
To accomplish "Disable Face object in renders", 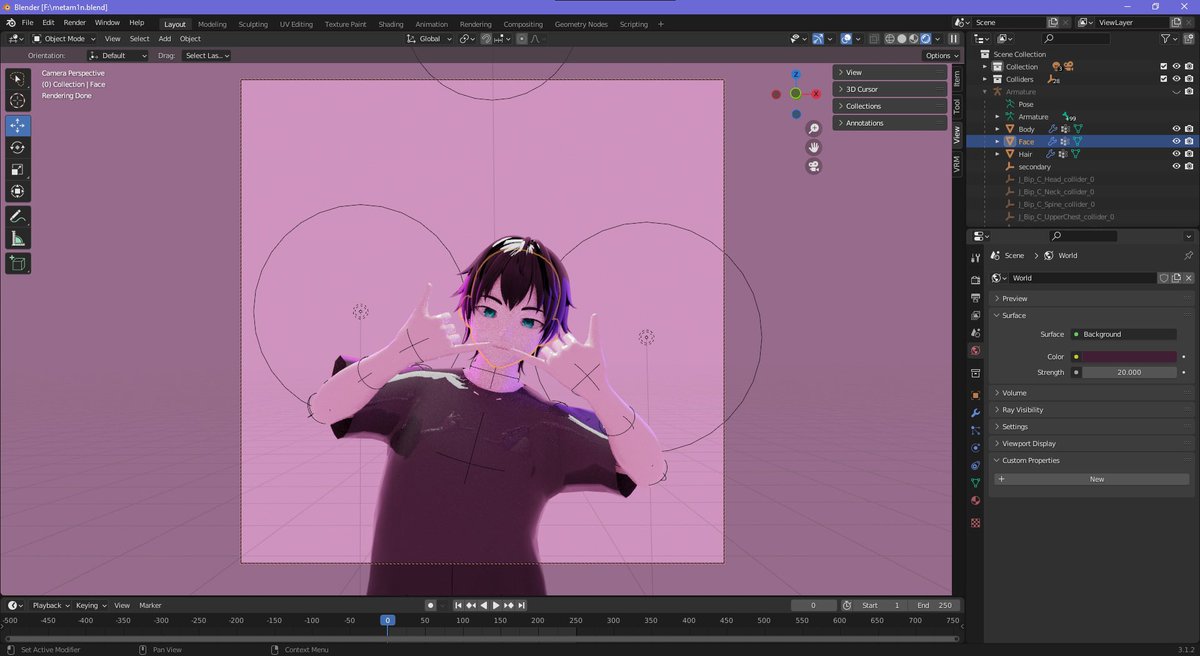I will [1189, 142].
